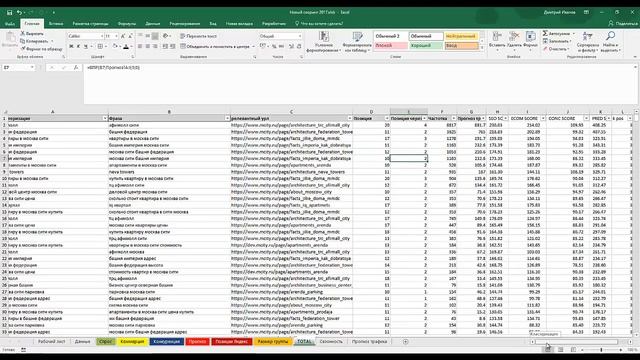
Task: Switch to Page Layout view in status bar
Action: click(x=560, y=350)
